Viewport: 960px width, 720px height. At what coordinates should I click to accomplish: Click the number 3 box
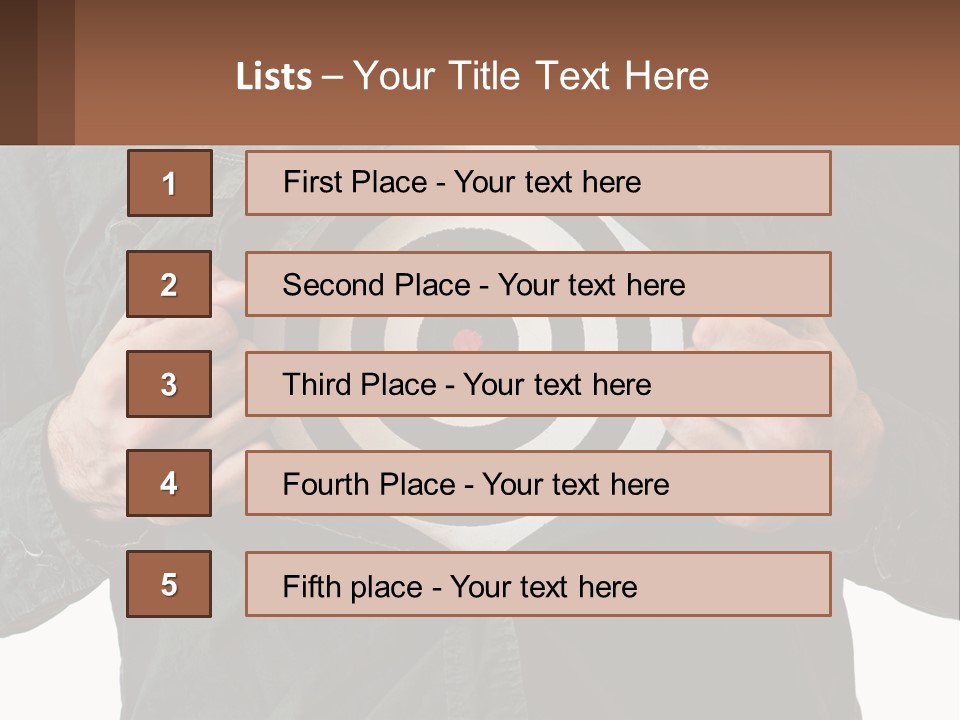pos(169,384)
